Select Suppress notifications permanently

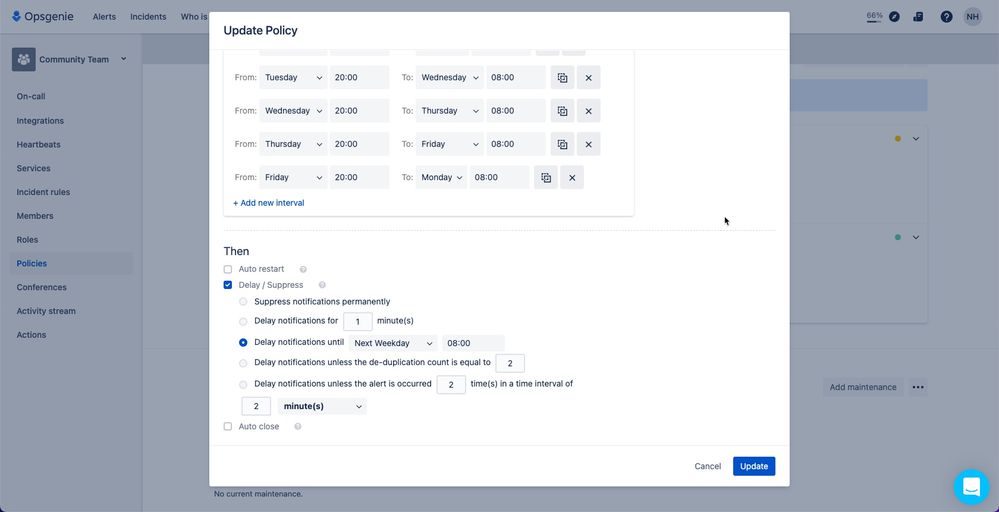243,302
